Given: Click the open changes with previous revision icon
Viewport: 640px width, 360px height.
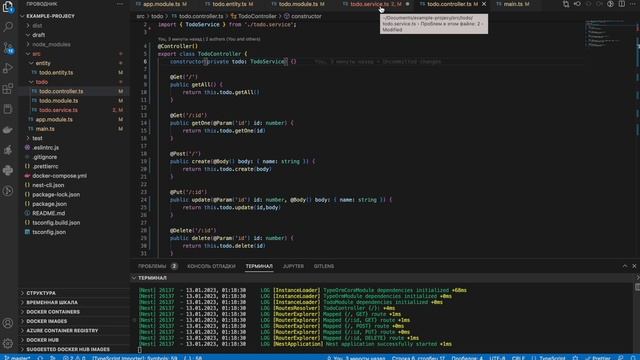Looking at the screenshot, I should coord(577,4).
